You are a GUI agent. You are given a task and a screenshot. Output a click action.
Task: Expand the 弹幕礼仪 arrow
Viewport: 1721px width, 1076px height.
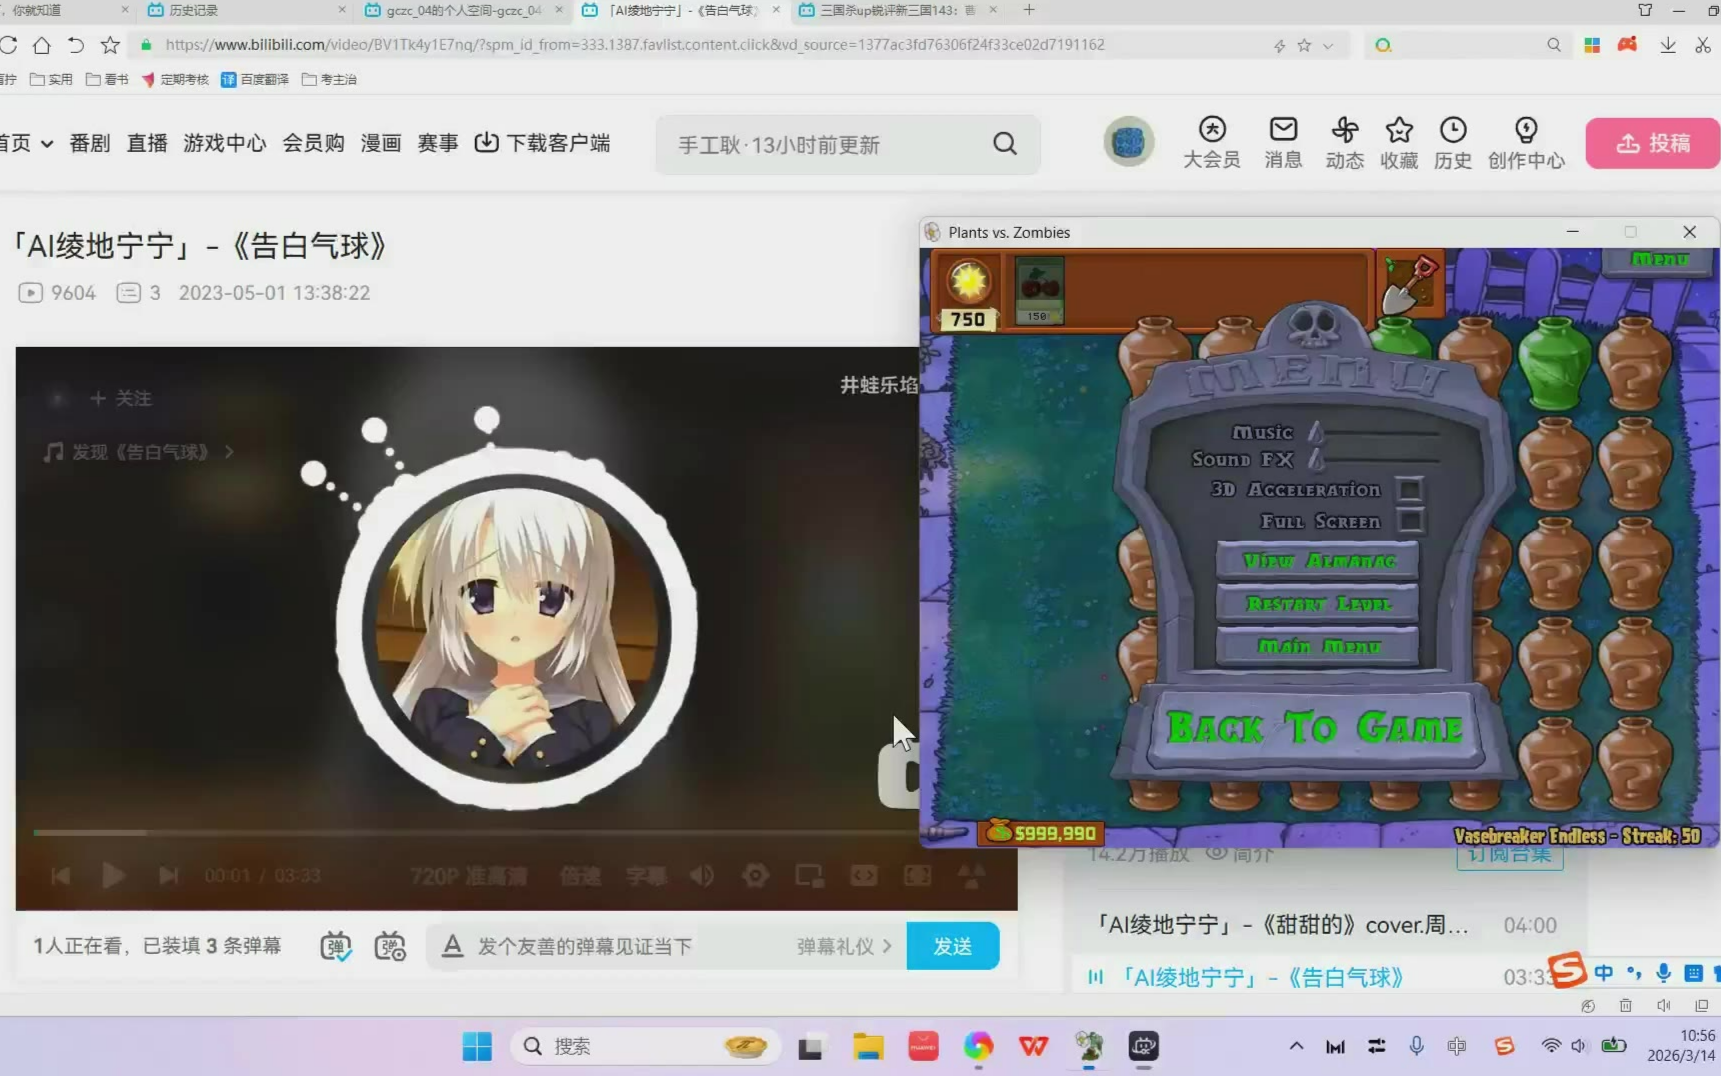click(887, 946)
